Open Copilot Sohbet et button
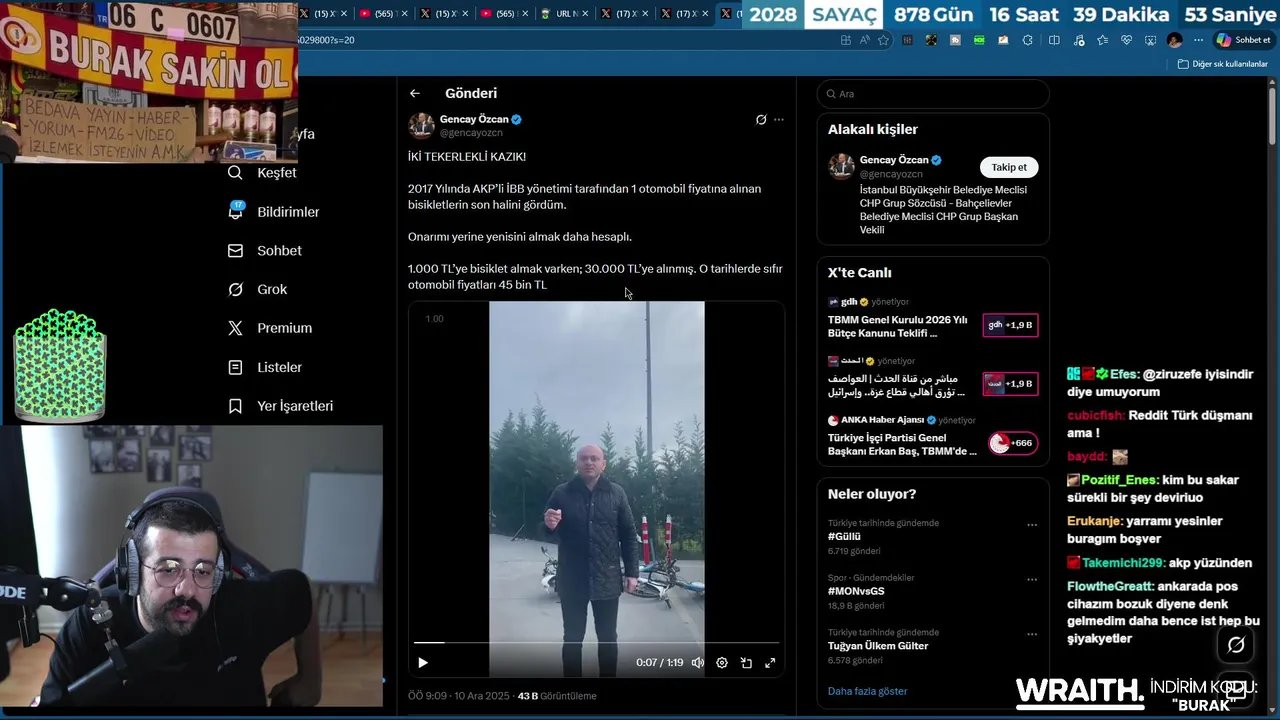This screenshot has width=1280, height=720. click(1243, 40)
